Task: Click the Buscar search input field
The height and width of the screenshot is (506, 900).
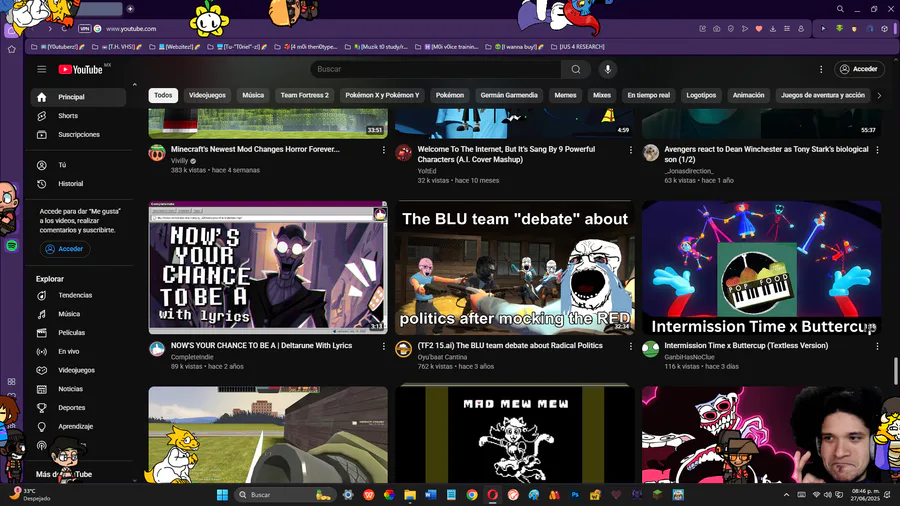Action: tap(436, 69)
